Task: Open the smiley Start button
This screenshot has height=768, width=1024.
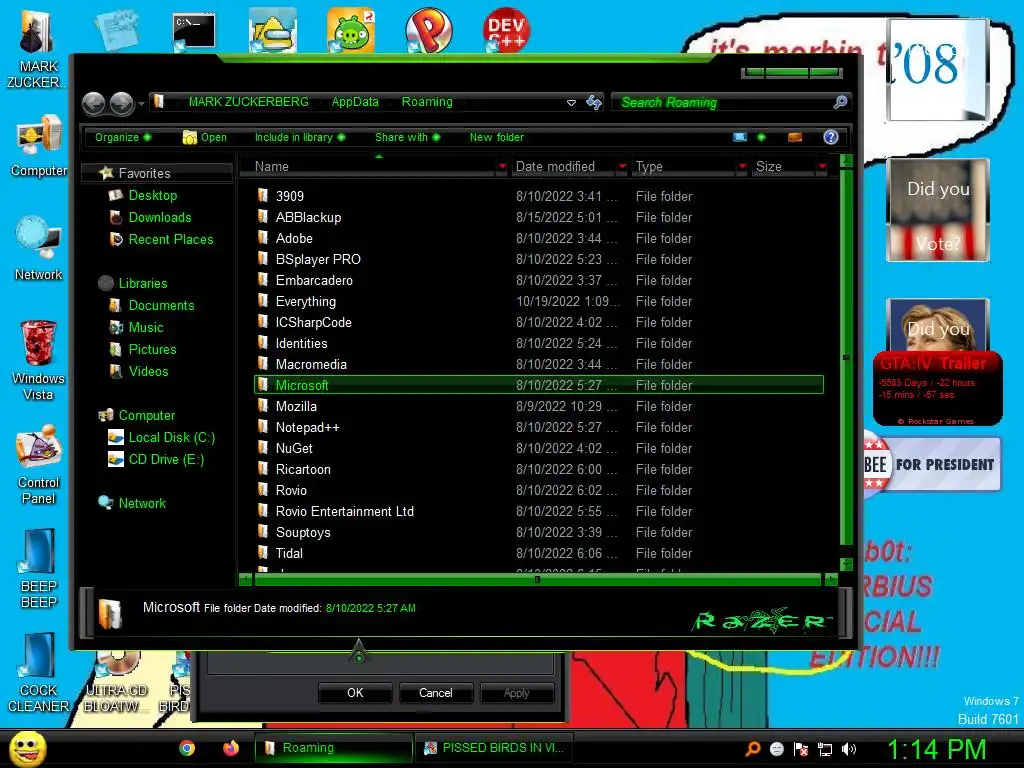Action: pos(27,748)
